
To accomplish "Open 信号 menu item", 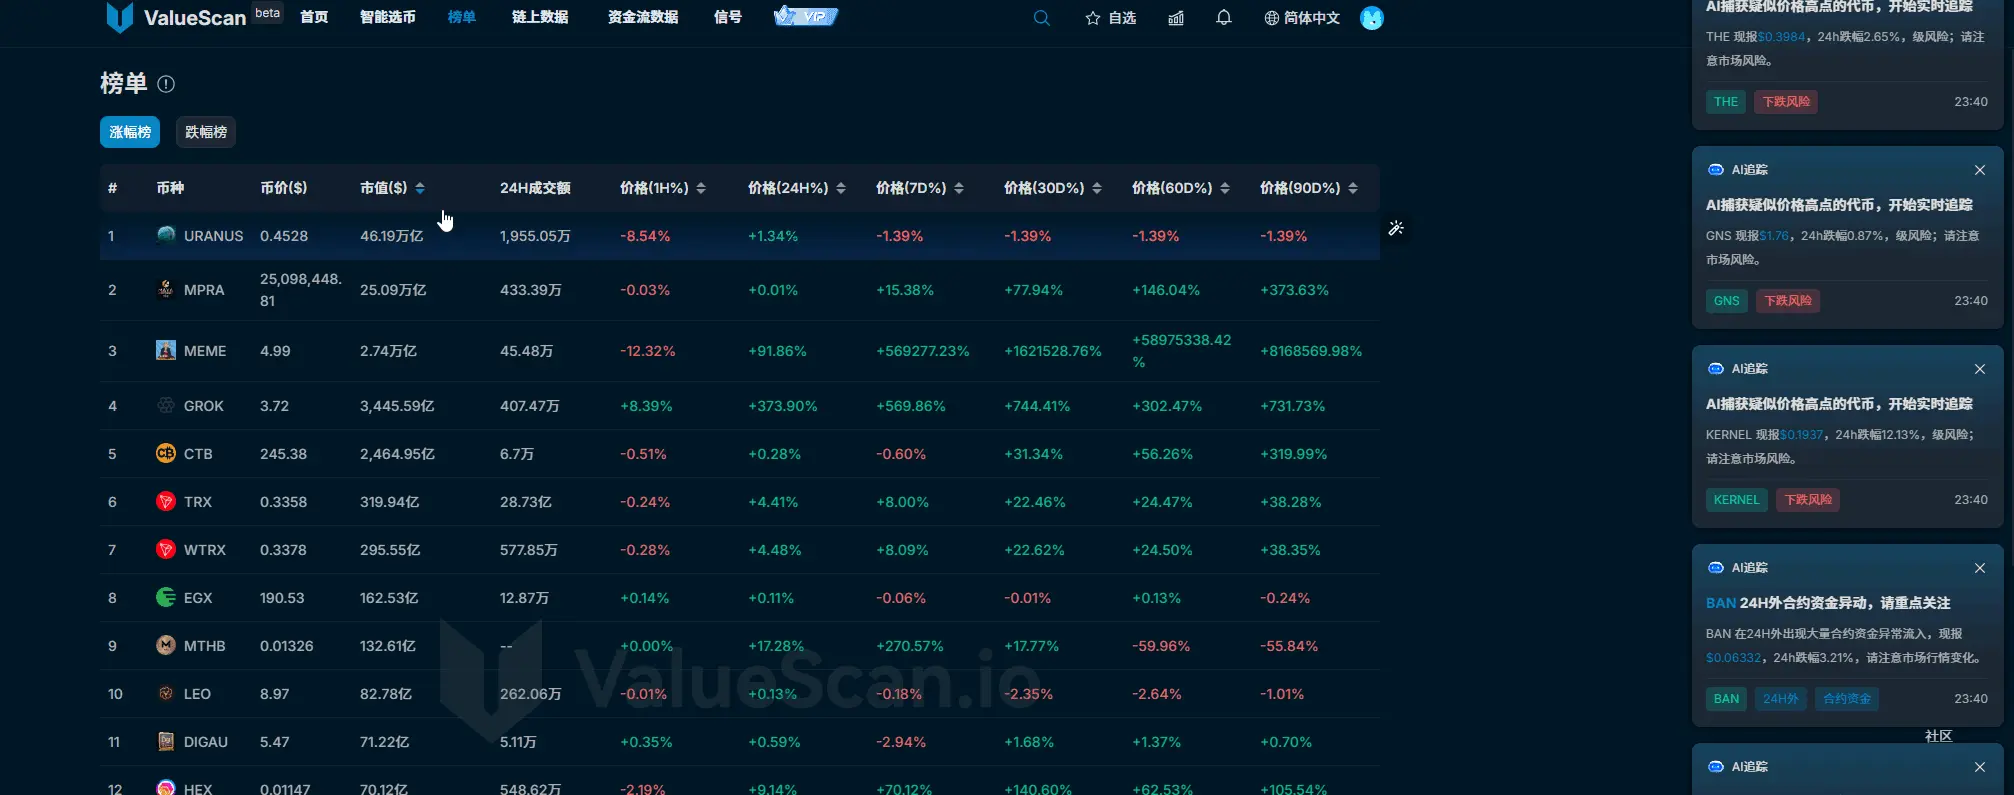I will click(x=728, y=17).
